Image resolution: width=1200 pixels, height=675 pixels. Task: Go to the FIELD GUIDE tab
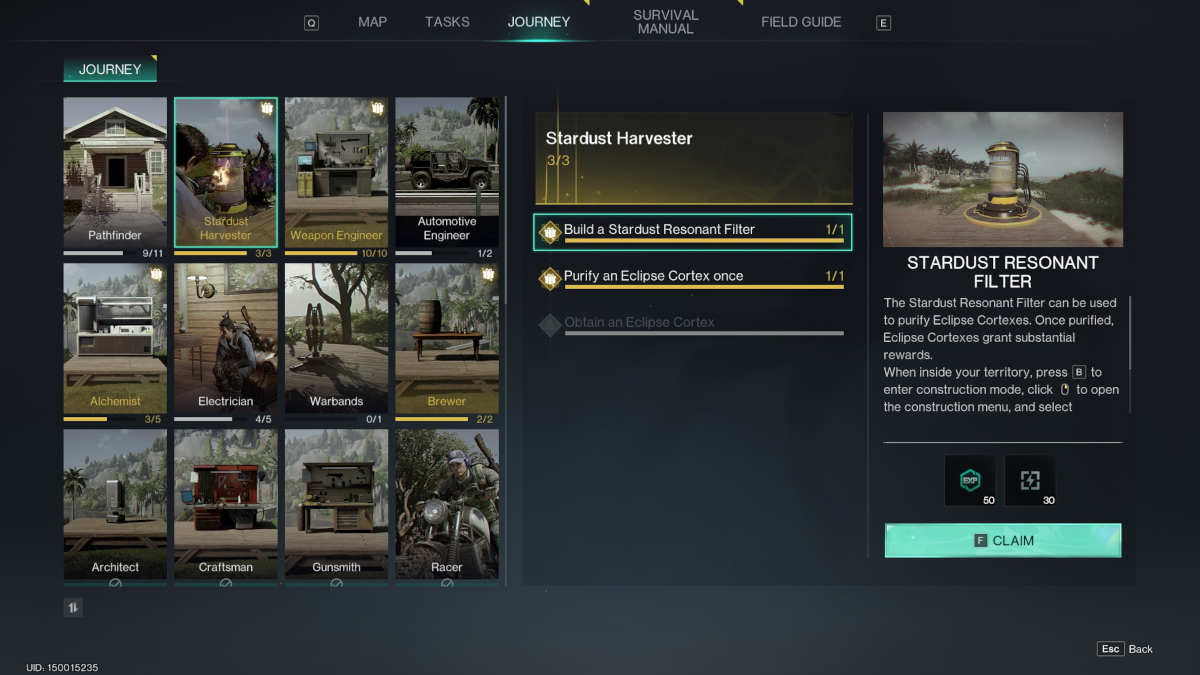point(801,22)
